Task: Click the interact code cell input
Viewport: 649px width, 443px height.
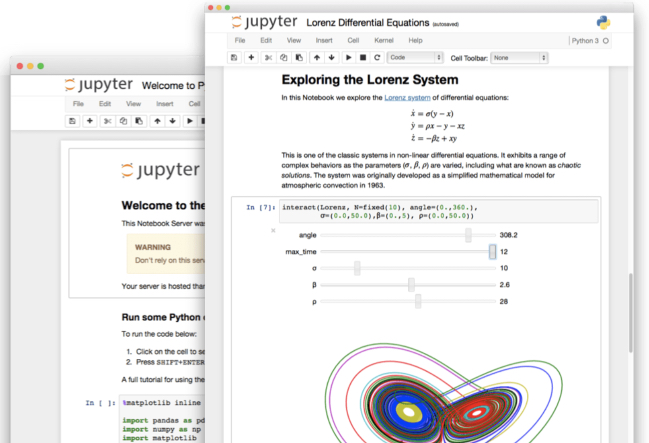Action: coord(439,212)
